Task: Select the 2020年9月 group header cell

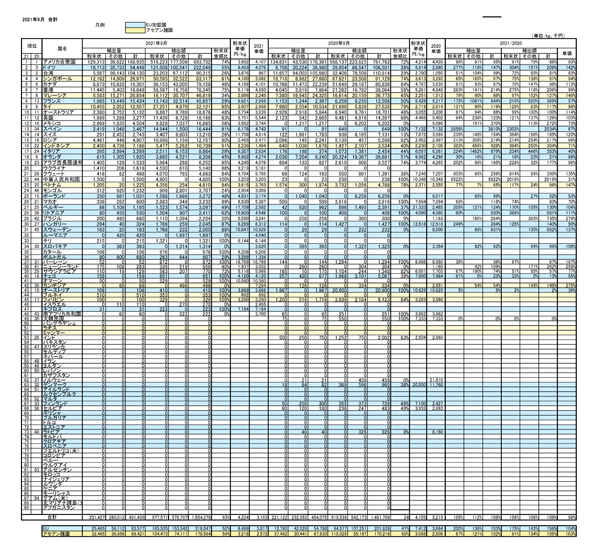Action: (339, 43)
